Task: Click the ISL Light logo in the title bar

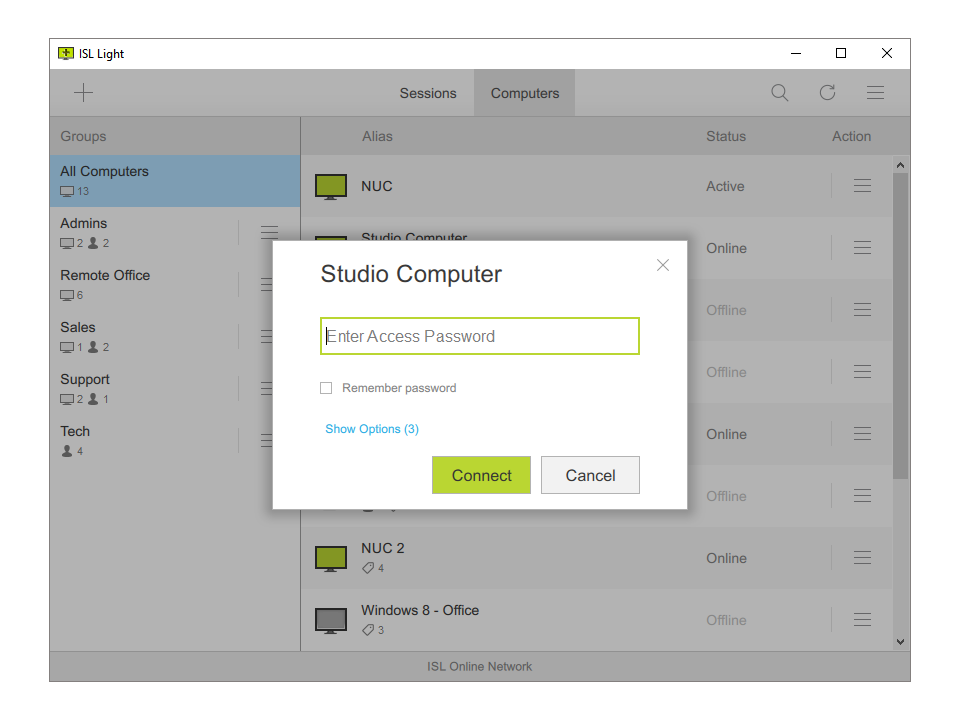Action: point(67,53)
